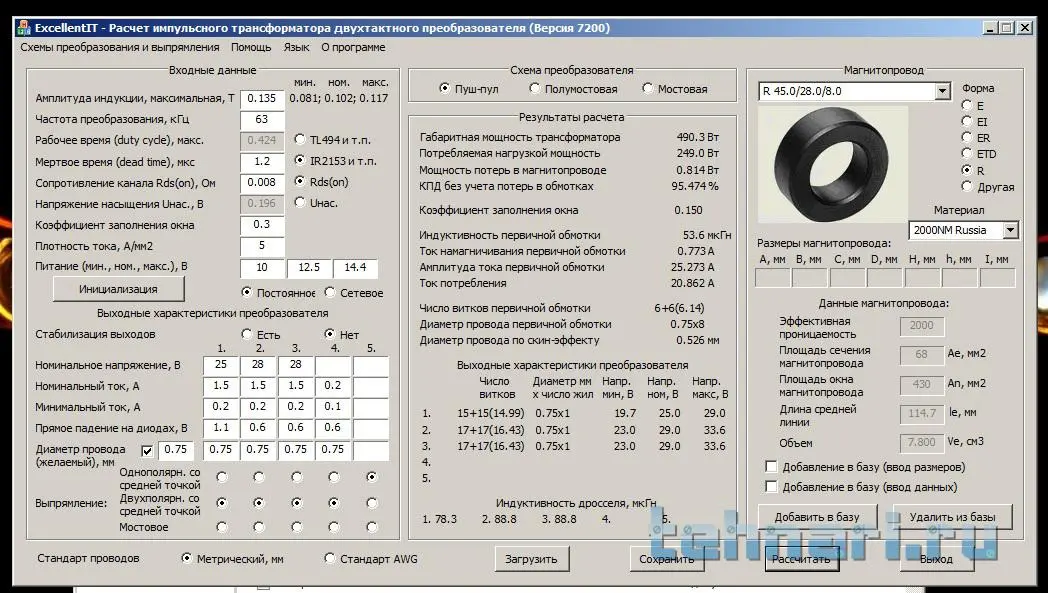The image size is (1048, 593).
Task: Set output stabilization to Нет
Action: click(330, 334)
